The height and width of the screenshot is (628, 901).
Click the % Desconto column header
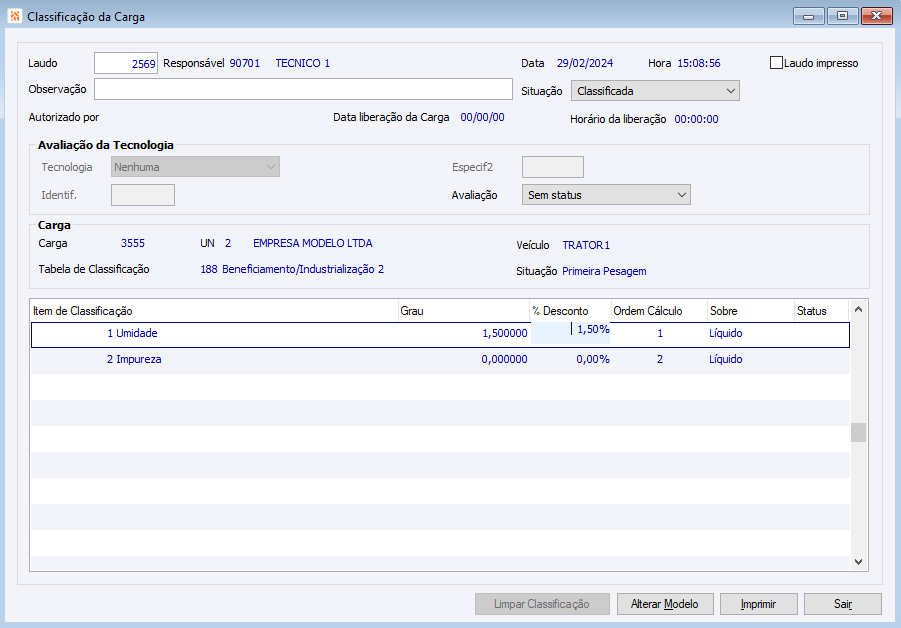tap(570, 311)
